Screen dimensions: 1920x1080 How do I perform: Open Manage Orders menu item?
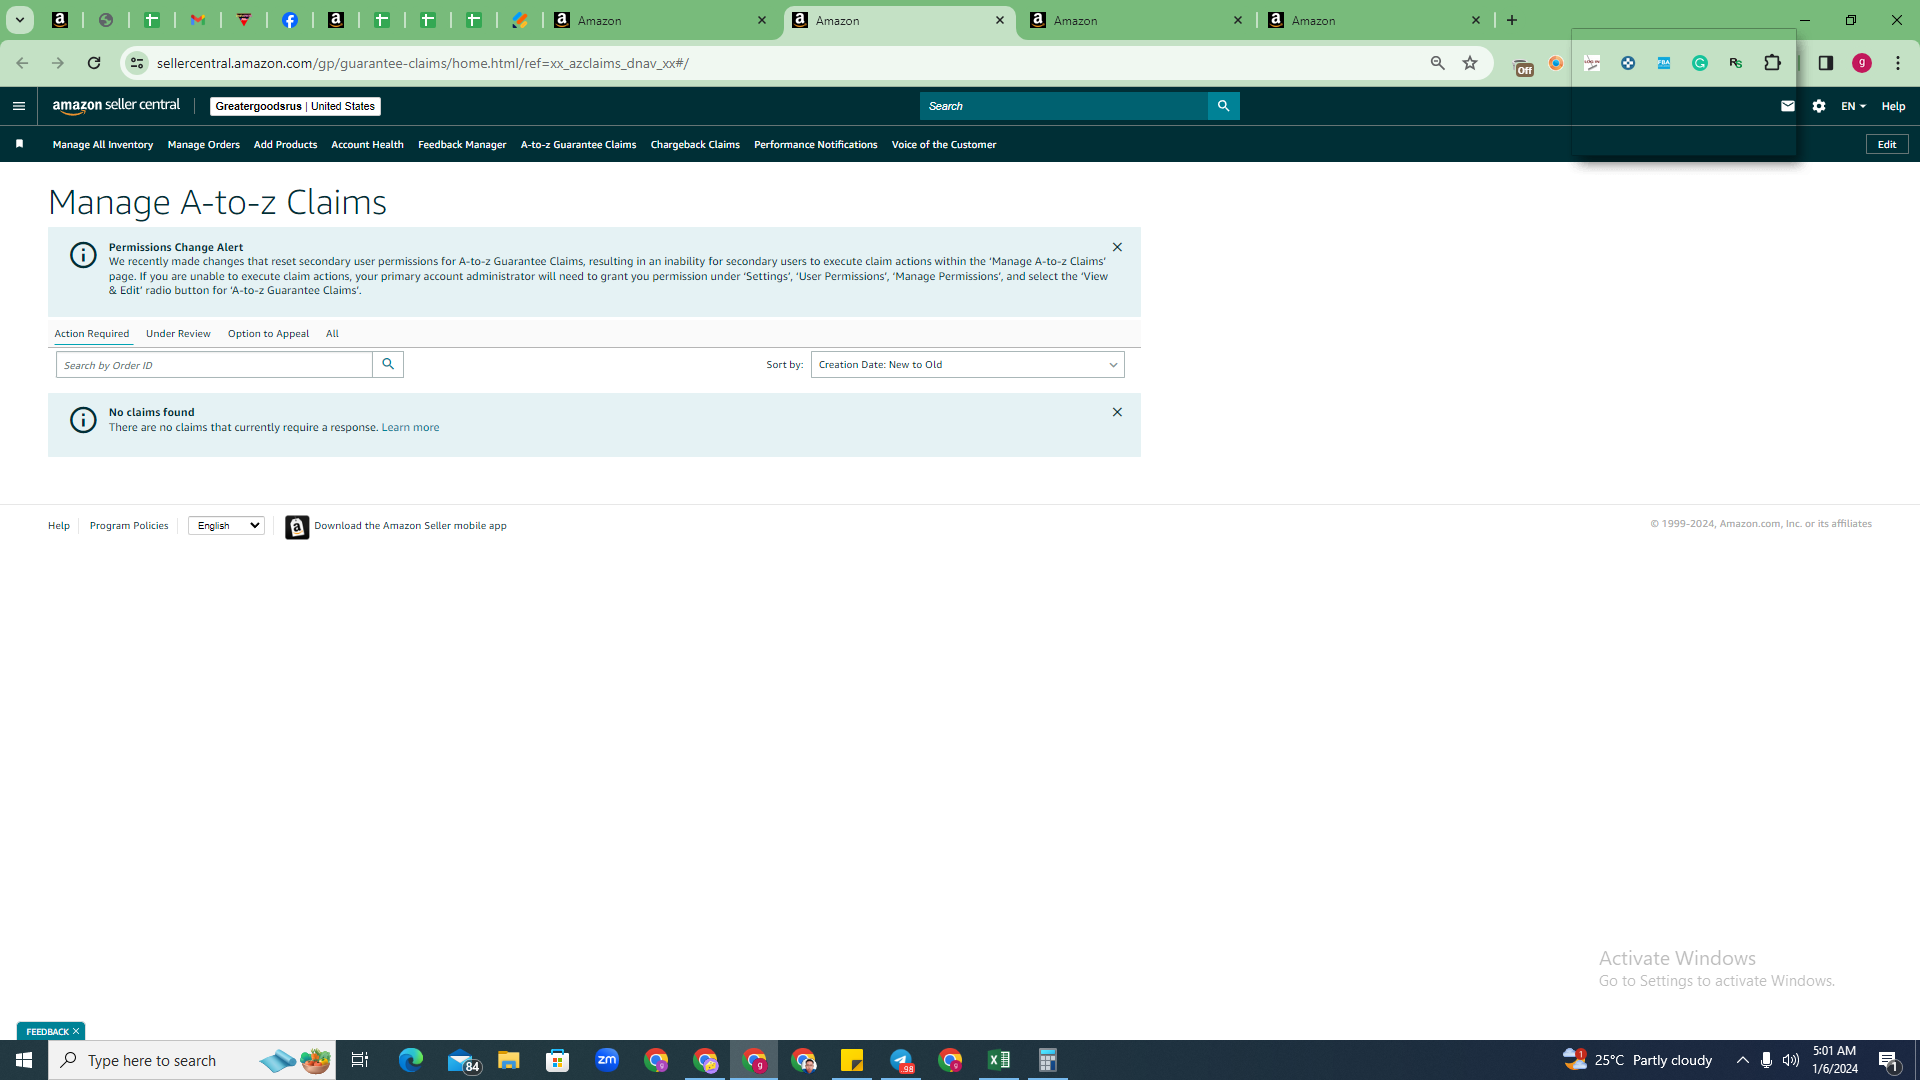tap(204, 145)
